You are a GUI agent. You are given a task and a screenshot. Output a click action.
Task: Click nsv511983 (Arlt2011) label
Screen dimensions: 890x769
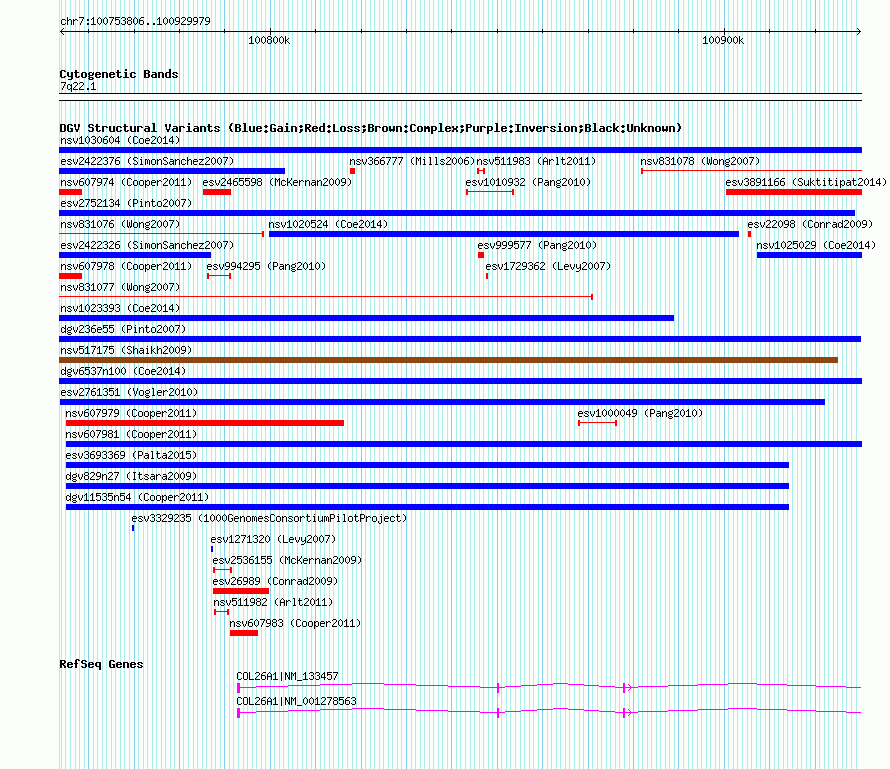point(536,161)
